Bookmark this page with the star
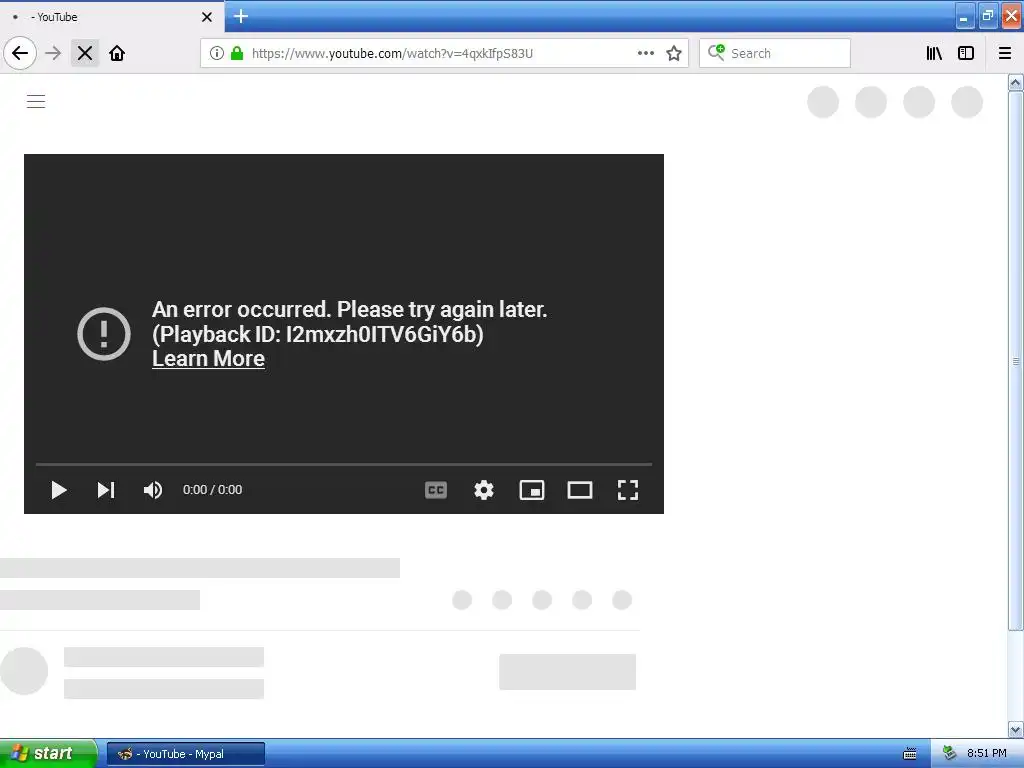This screenshot has height=768, width=1024. coord(674,53)
